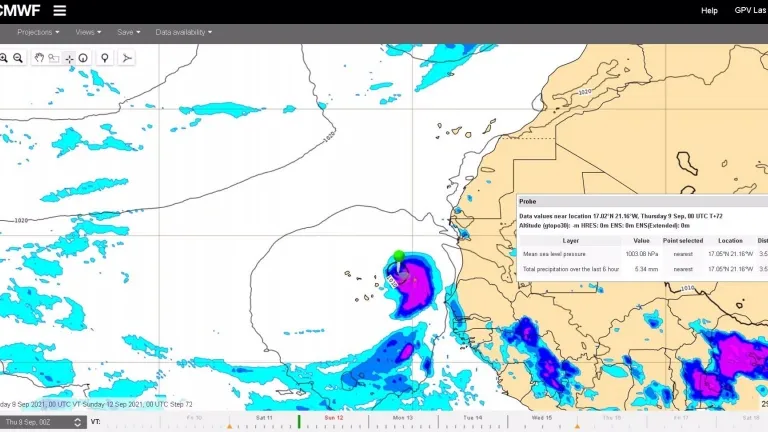Expand the Projections dropdown
This screenshot has height=432, width=768.
(41, 32)
